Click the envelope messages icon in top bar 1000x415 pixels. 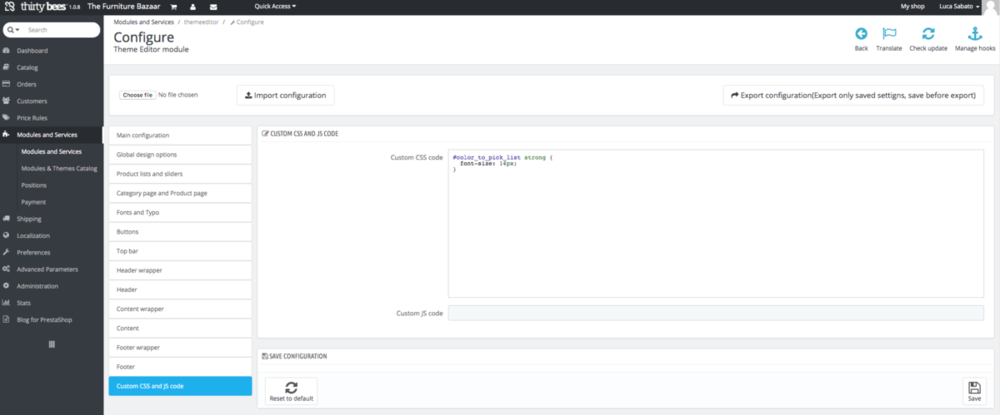tap(213, 6)
